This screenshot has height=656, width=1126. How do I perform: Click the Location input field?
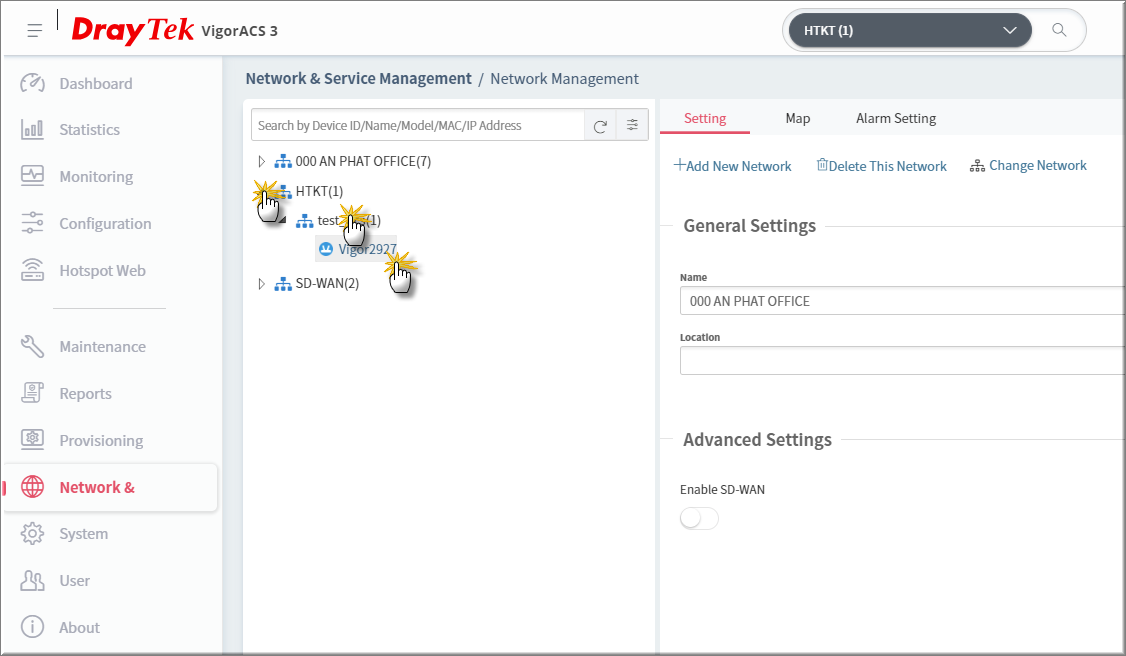[902, 360]
